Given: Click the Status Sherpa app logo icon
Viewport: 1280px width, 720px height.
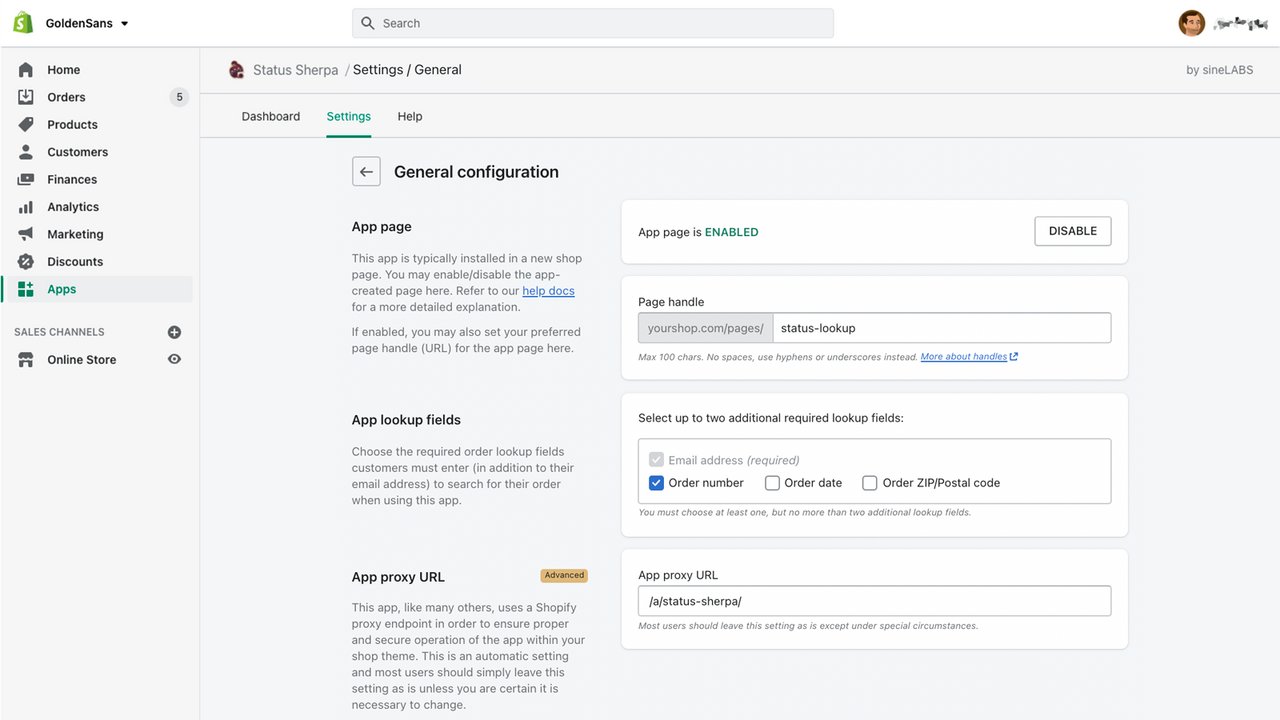Looking at the screenshot, I should coord(236,70).
